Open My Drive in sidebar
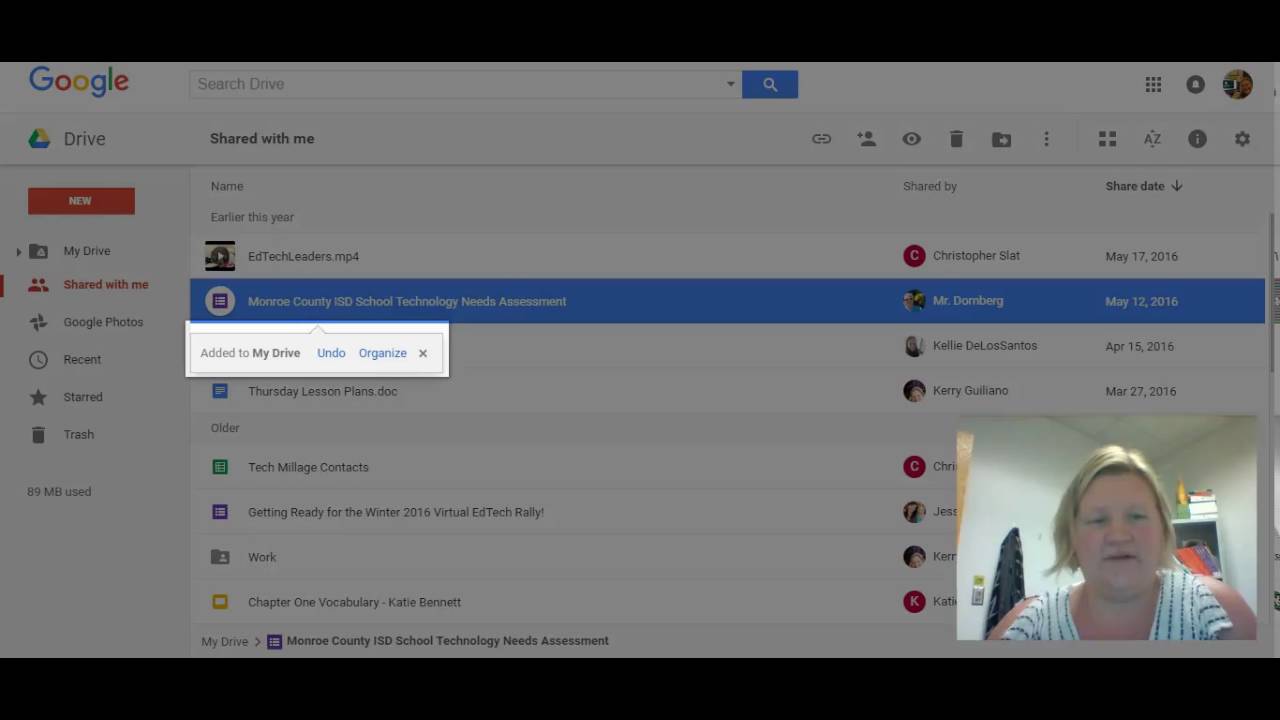 [x=87, y=251]
